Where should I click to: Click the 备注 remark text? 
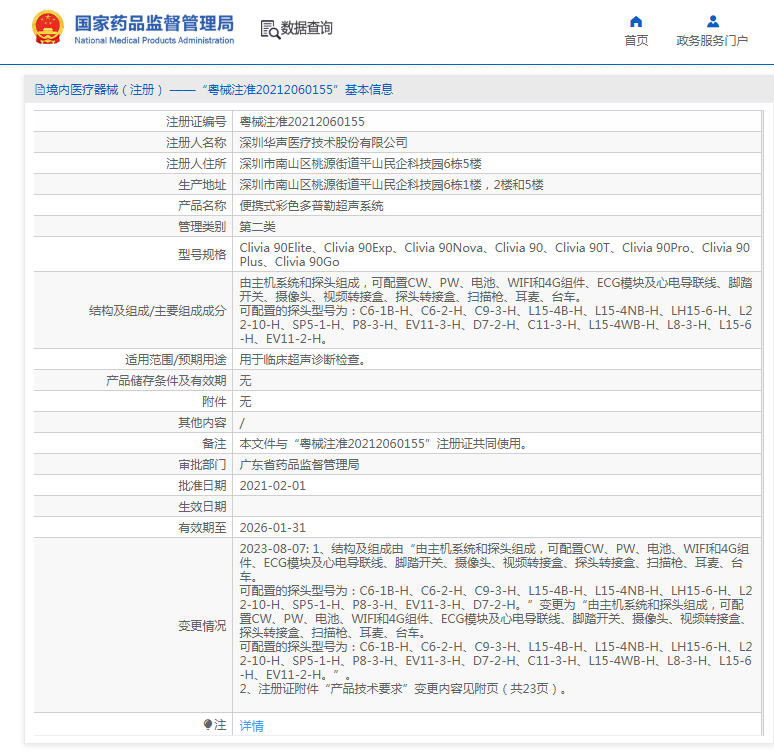(x=383, y=443)
